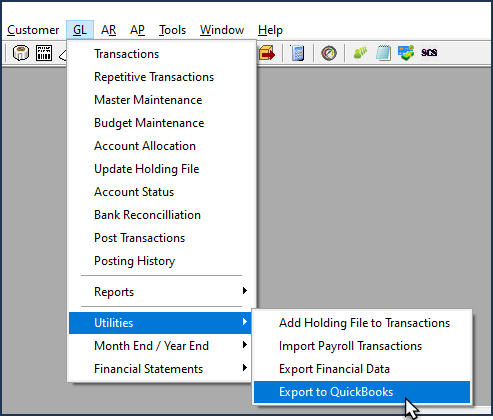The image size is (493, 420).
Task: Open the notepad toolbar icon
Action: 383,53
